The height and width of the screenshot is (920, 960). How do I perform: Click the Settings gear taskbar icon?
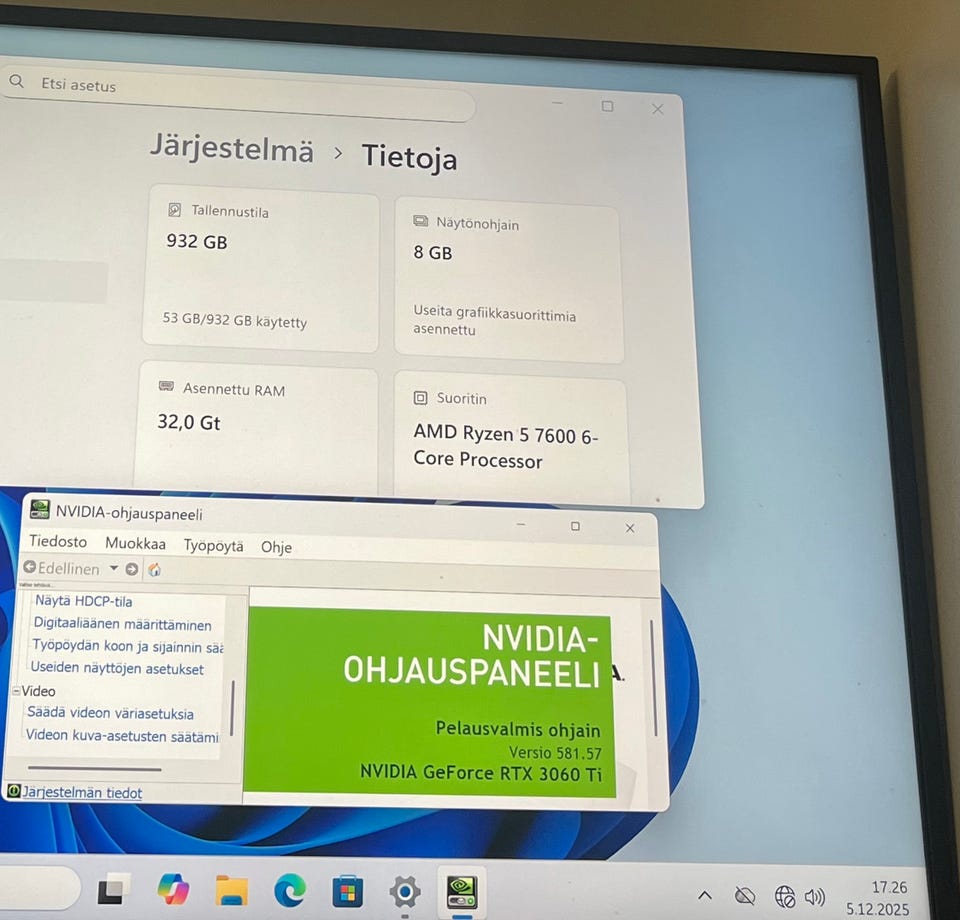coord(405,892)
